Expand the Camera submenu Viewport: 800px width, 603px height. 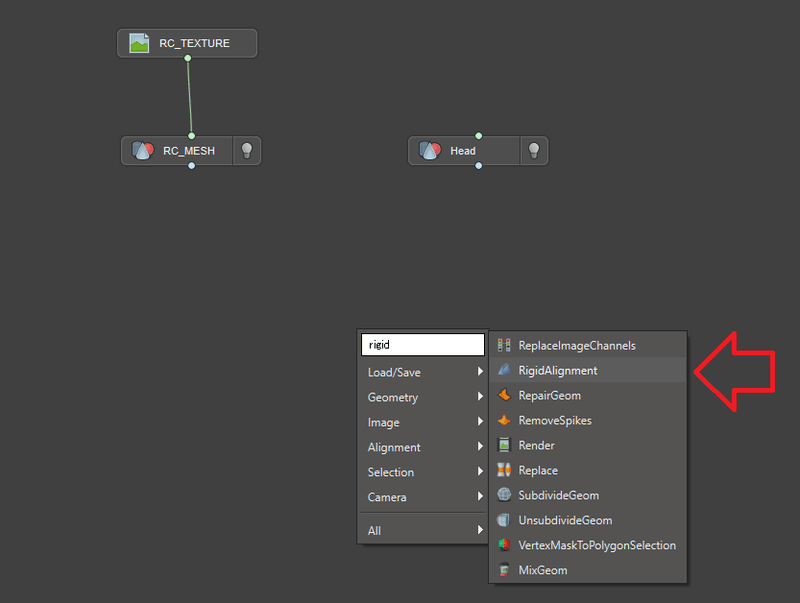point(423,497)
